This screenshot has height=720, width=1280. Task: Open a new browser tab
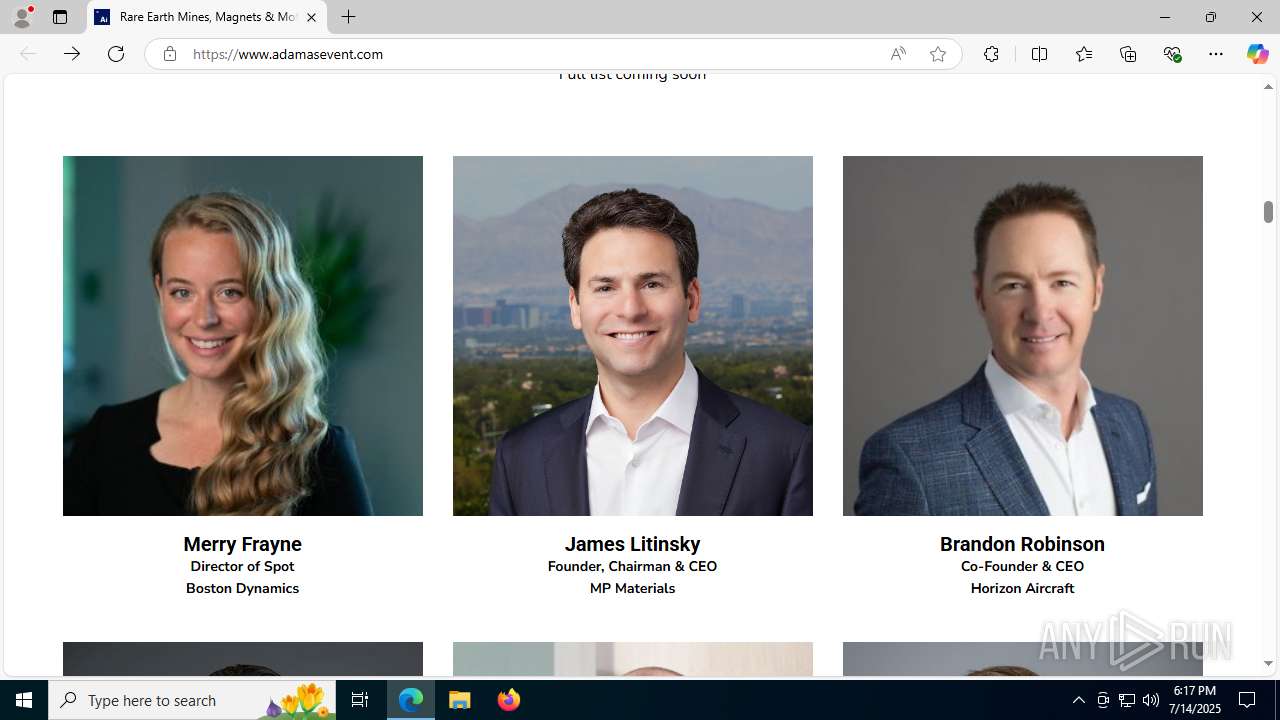click(x=349, y=17)
